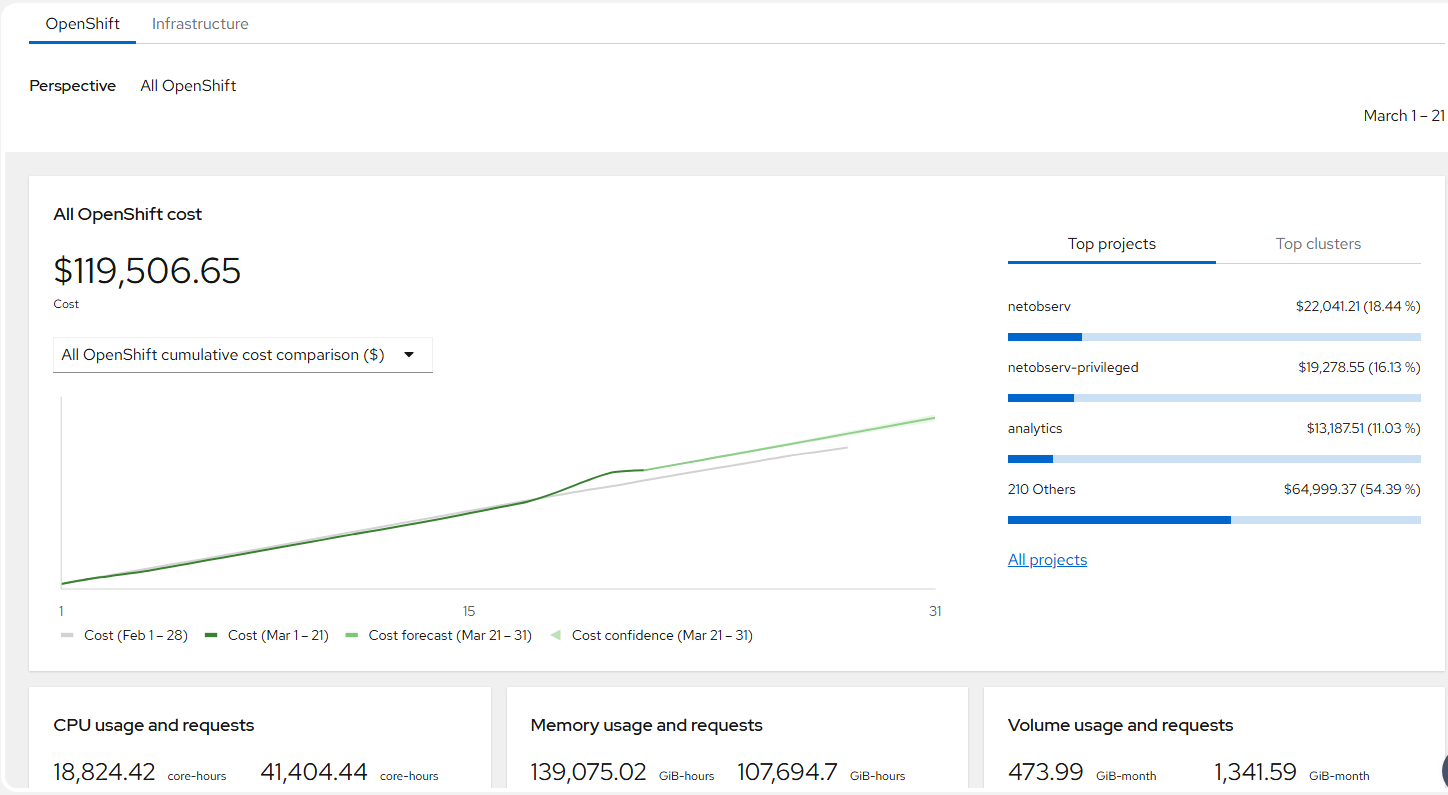Select the Top projects tab
This screenshot has width=1448, height=795.
[1112, 244]
